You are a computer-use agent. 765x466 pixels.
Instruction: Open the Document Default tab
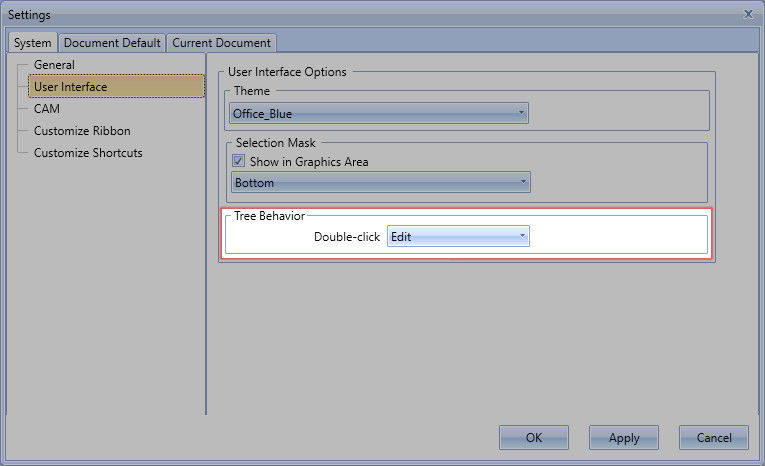111,43
